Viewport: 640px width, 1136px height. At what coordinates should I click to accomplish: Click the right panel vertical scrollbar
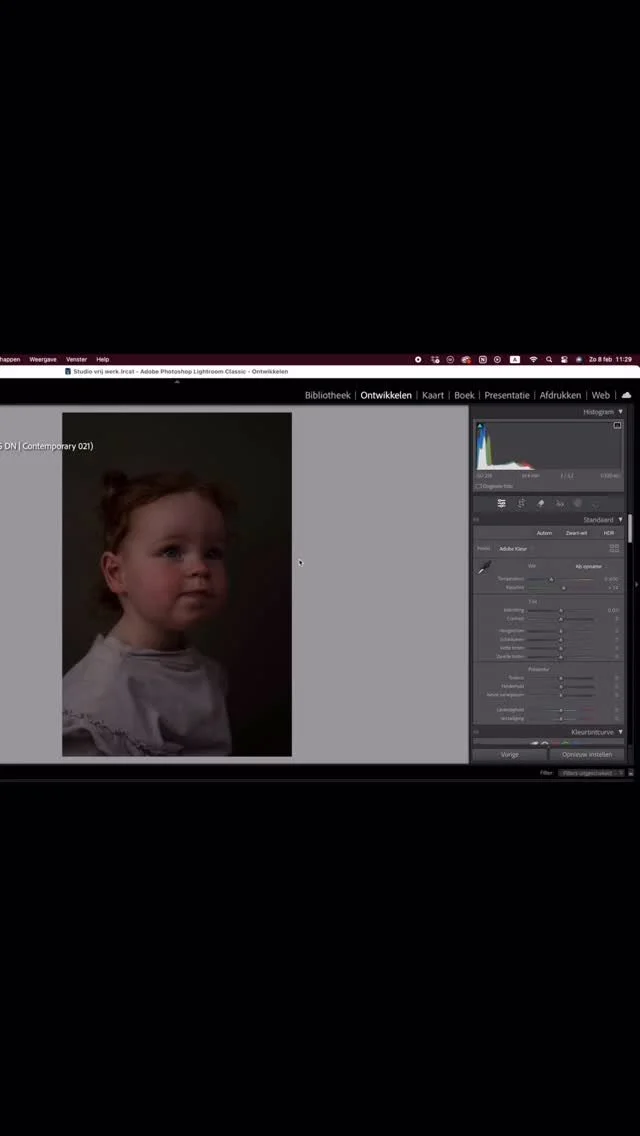tap(630, 527)
